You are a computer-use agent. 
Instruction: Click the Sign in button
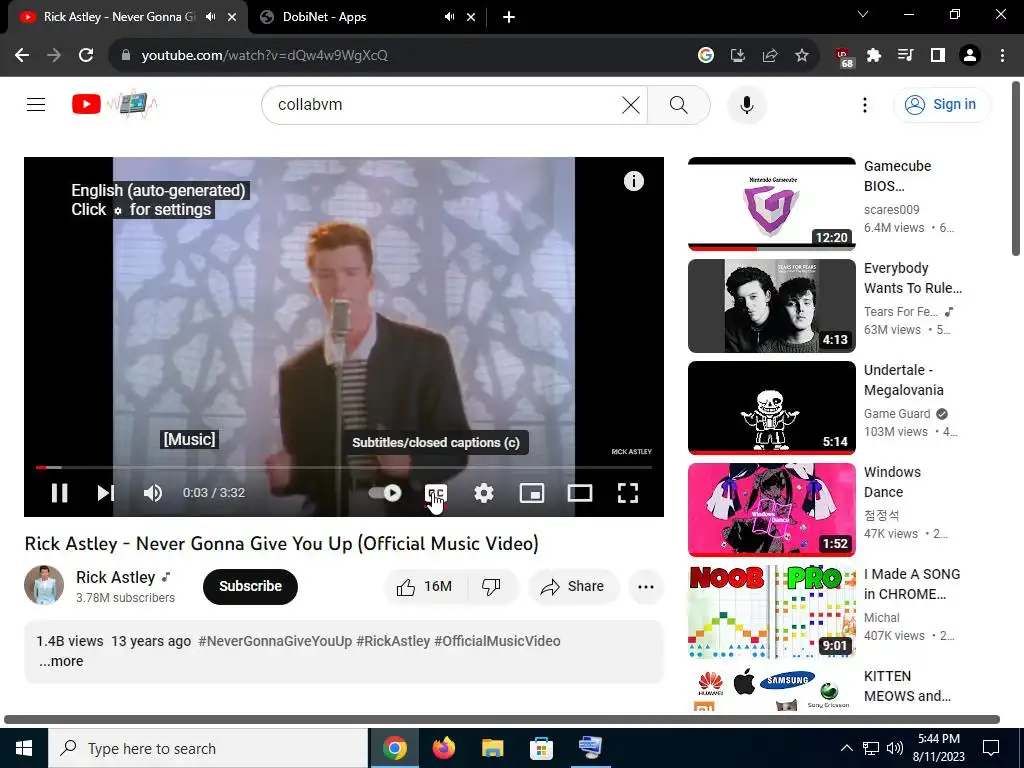click(942, 104)
